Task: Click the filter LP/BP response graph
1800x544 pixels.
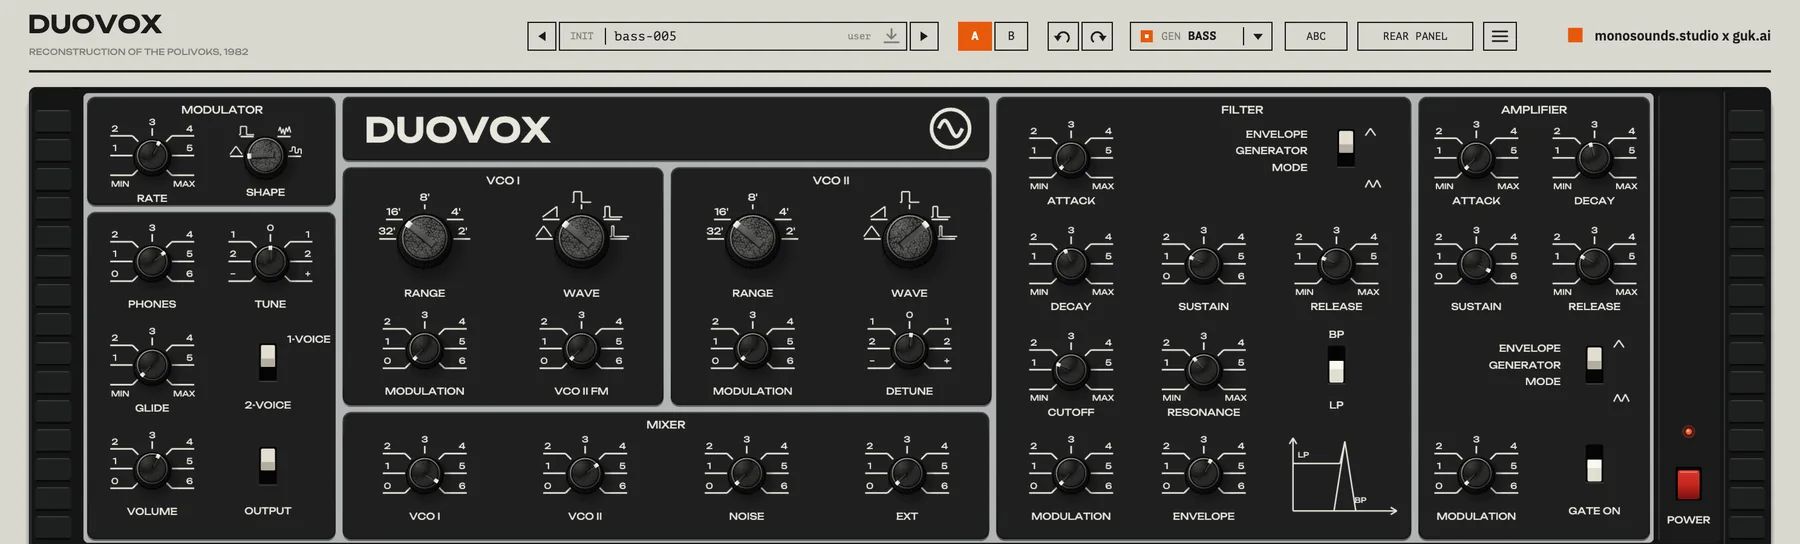Action: 1343,477
